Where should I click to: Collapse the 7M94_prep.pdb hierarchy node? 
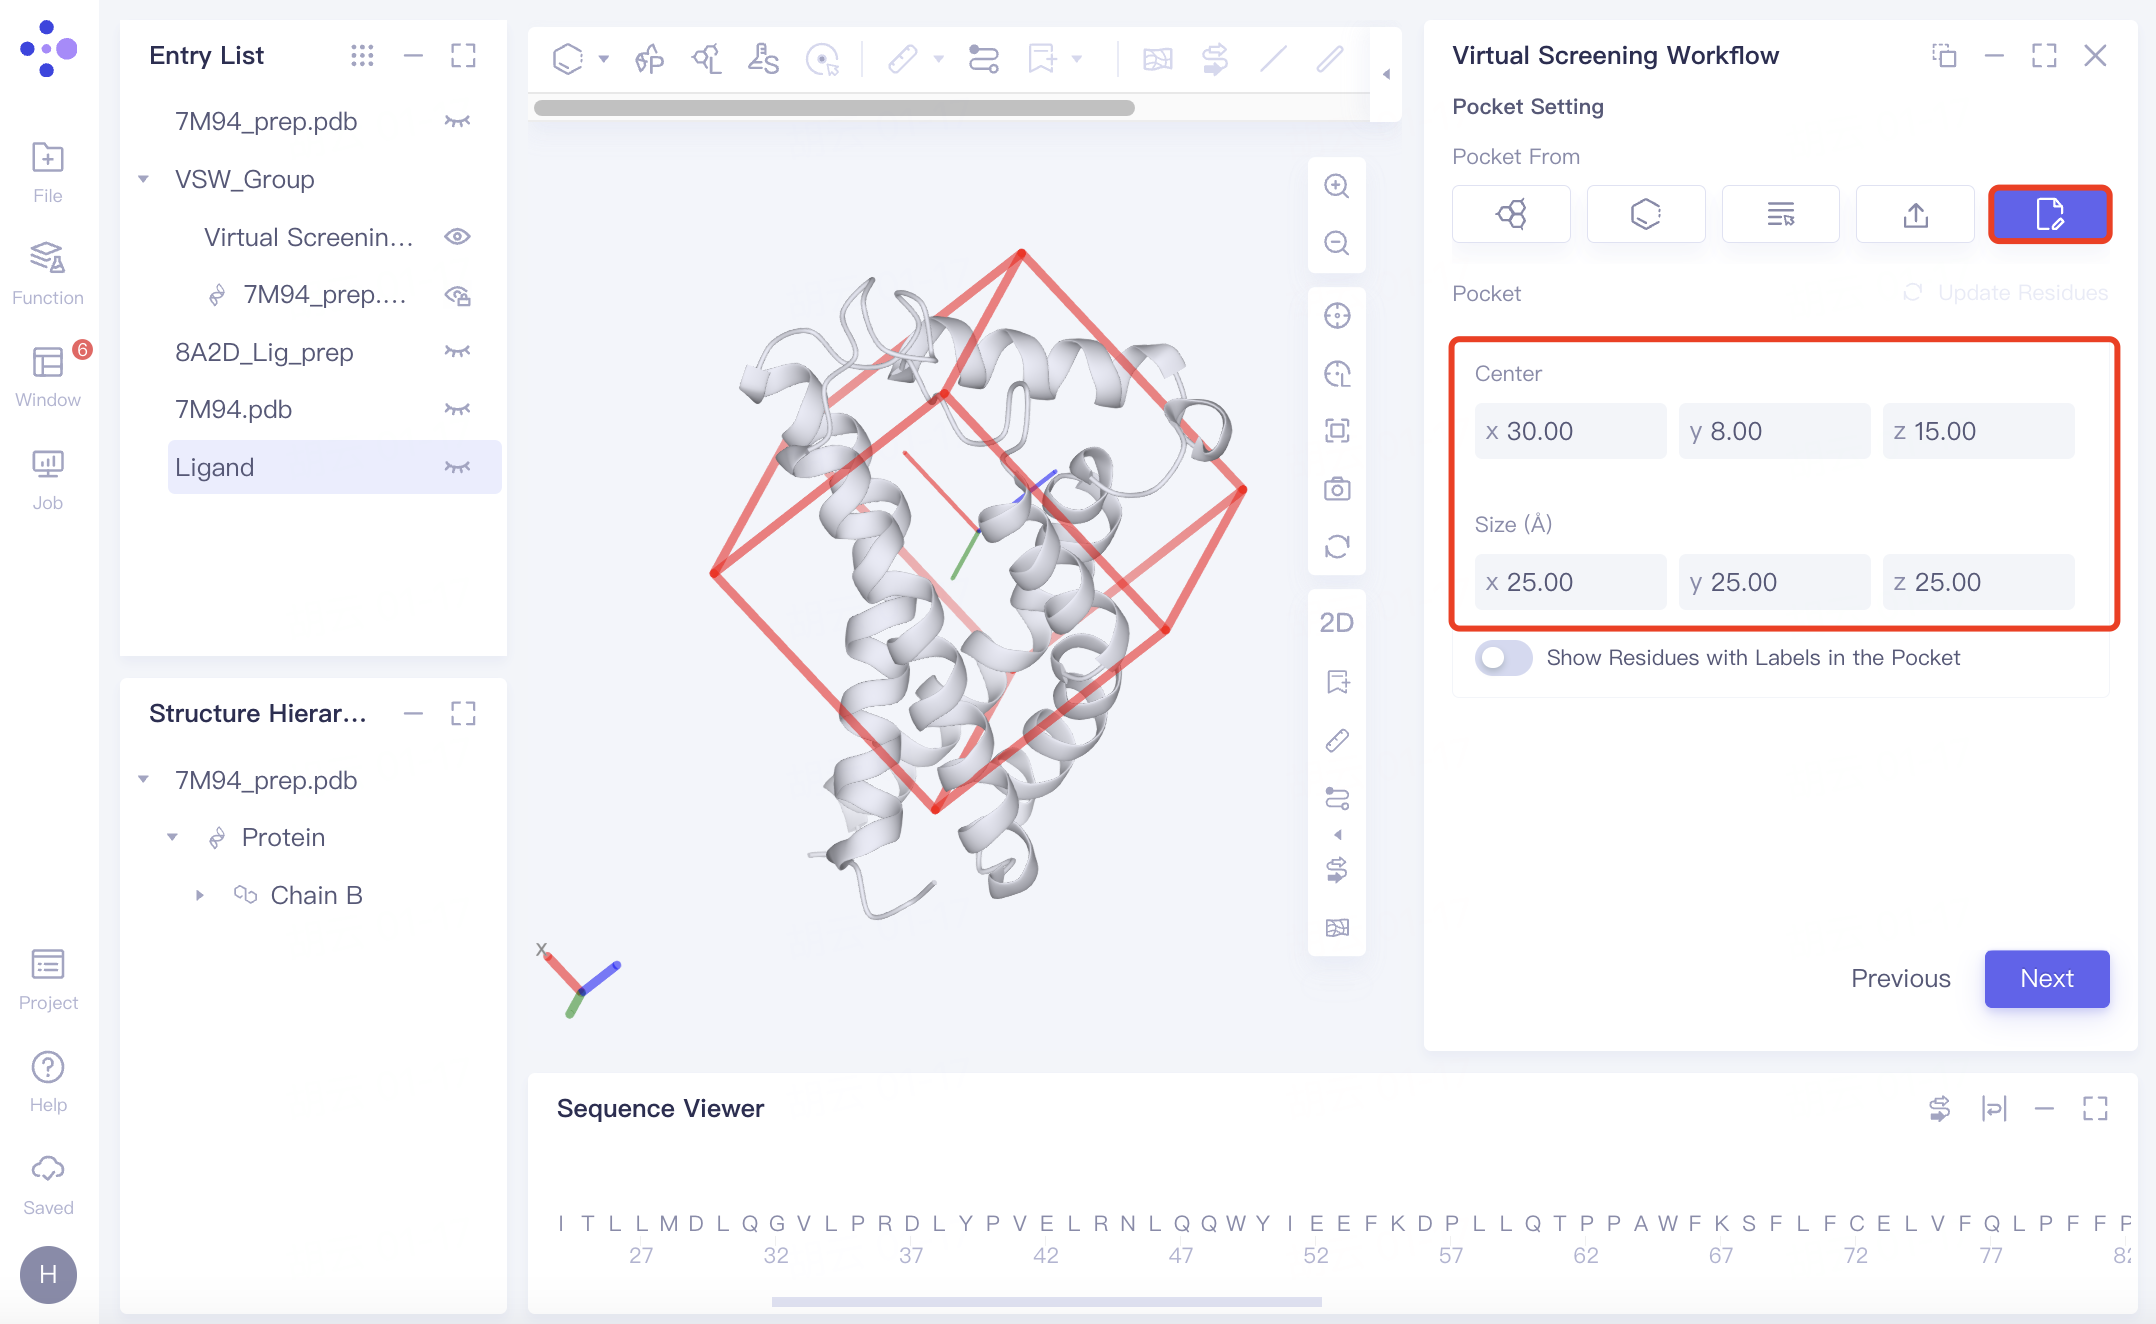coord(143,780)
